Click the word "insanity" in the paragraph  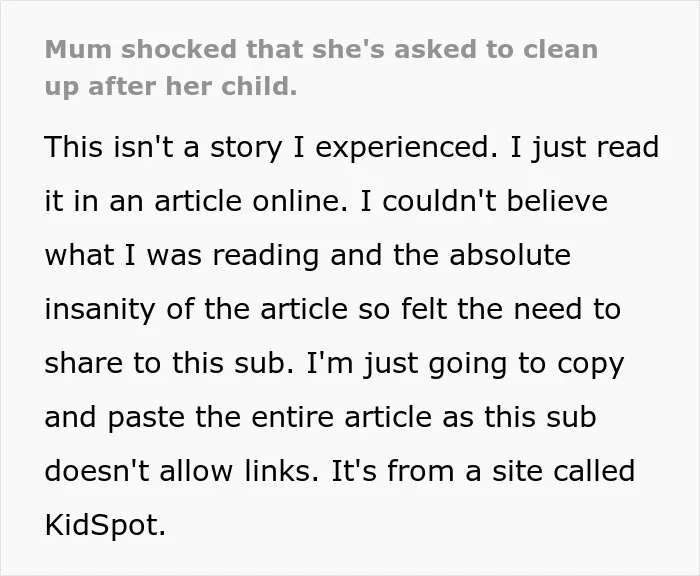[x=100, y=310]
